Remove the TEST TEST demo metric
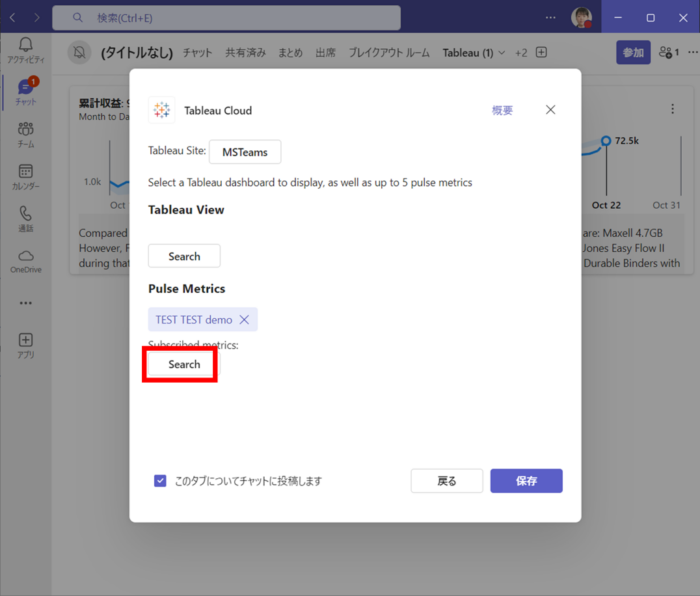 (x=244, y=320)
